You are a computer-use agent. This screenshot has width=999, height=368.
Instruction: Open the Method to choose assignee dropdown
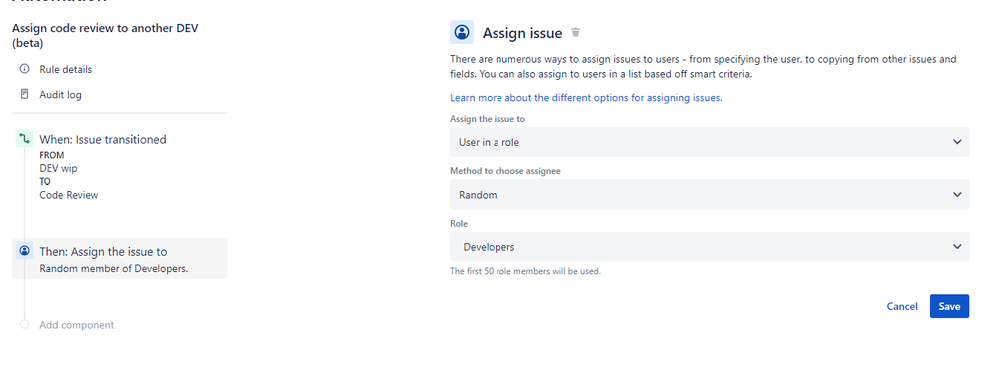tap(710, 194)
